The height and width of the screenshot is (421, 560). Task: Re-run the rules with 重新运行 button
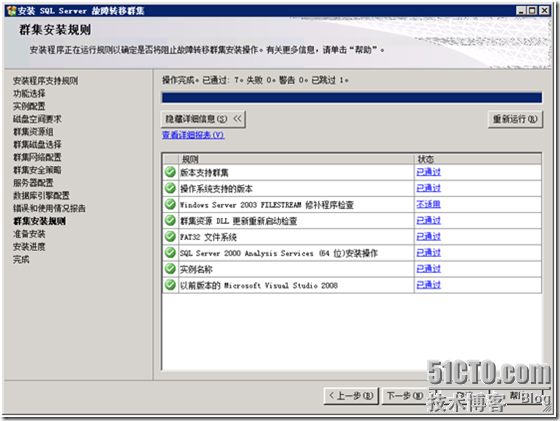(515, 119)
